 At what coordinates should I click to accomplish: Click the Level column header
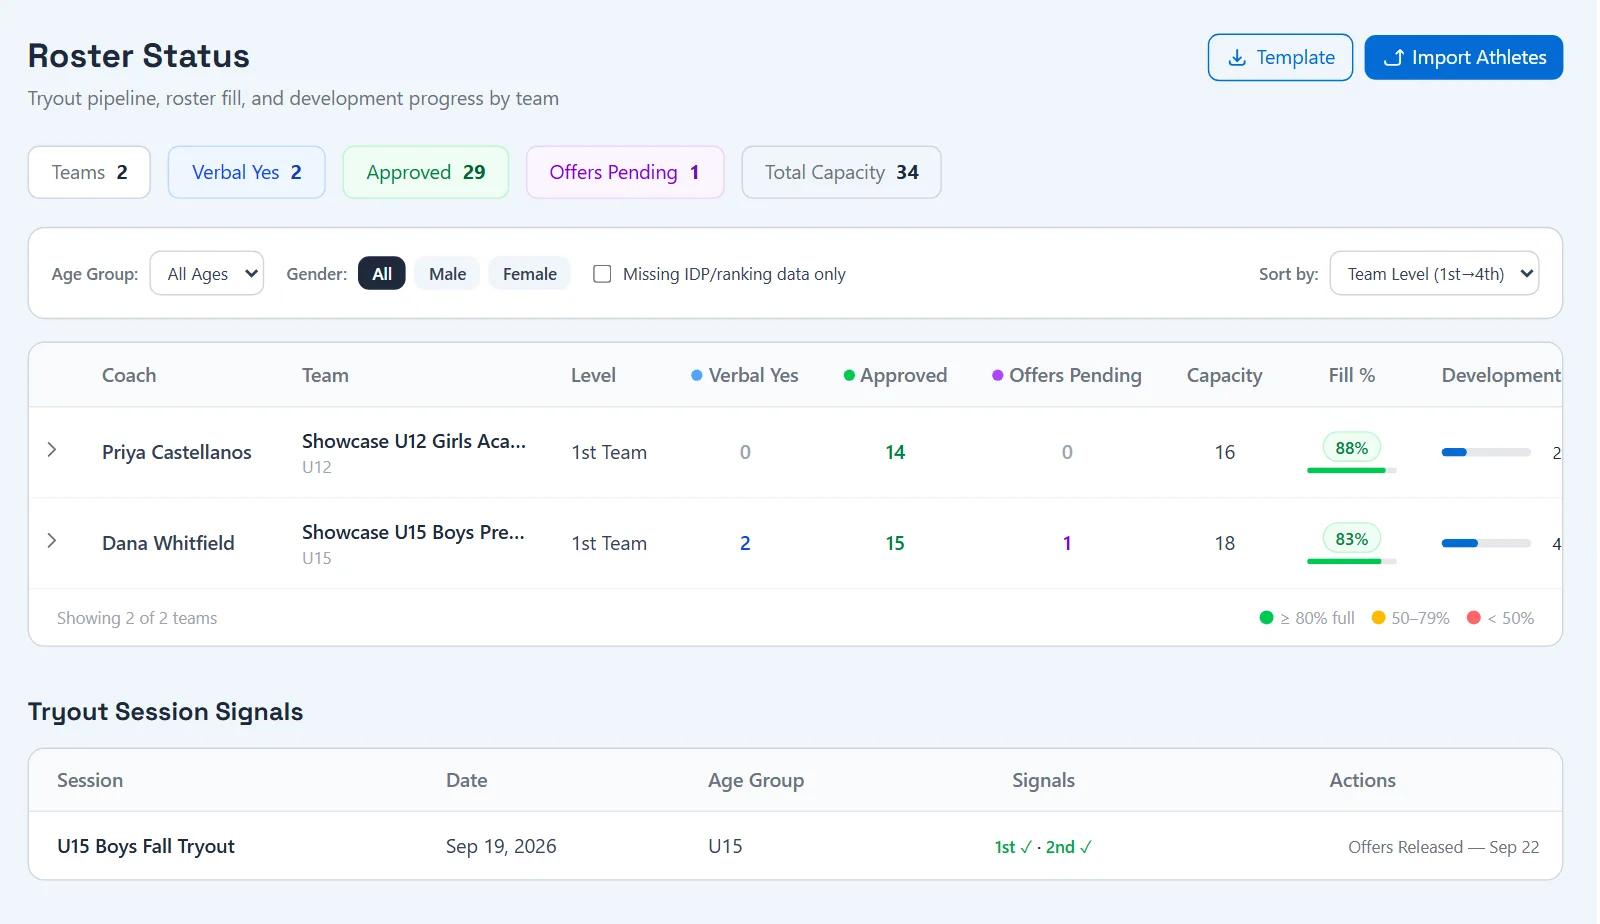tap(593, 375)
